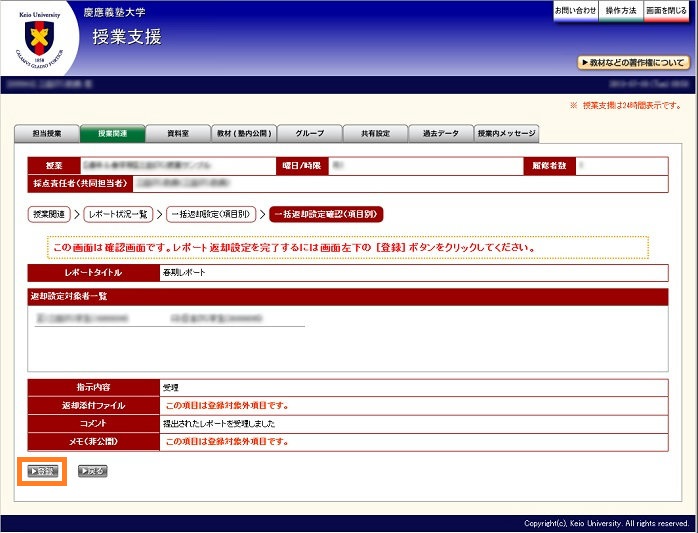Open 教材などの著作権について notice
The image size is (698, 533).
coord(633,63)
